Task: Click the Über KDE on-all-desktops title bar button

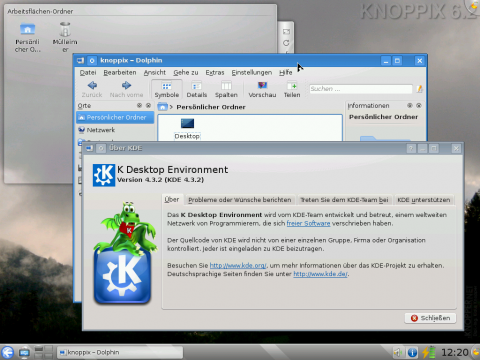Action: coord(101,148)
